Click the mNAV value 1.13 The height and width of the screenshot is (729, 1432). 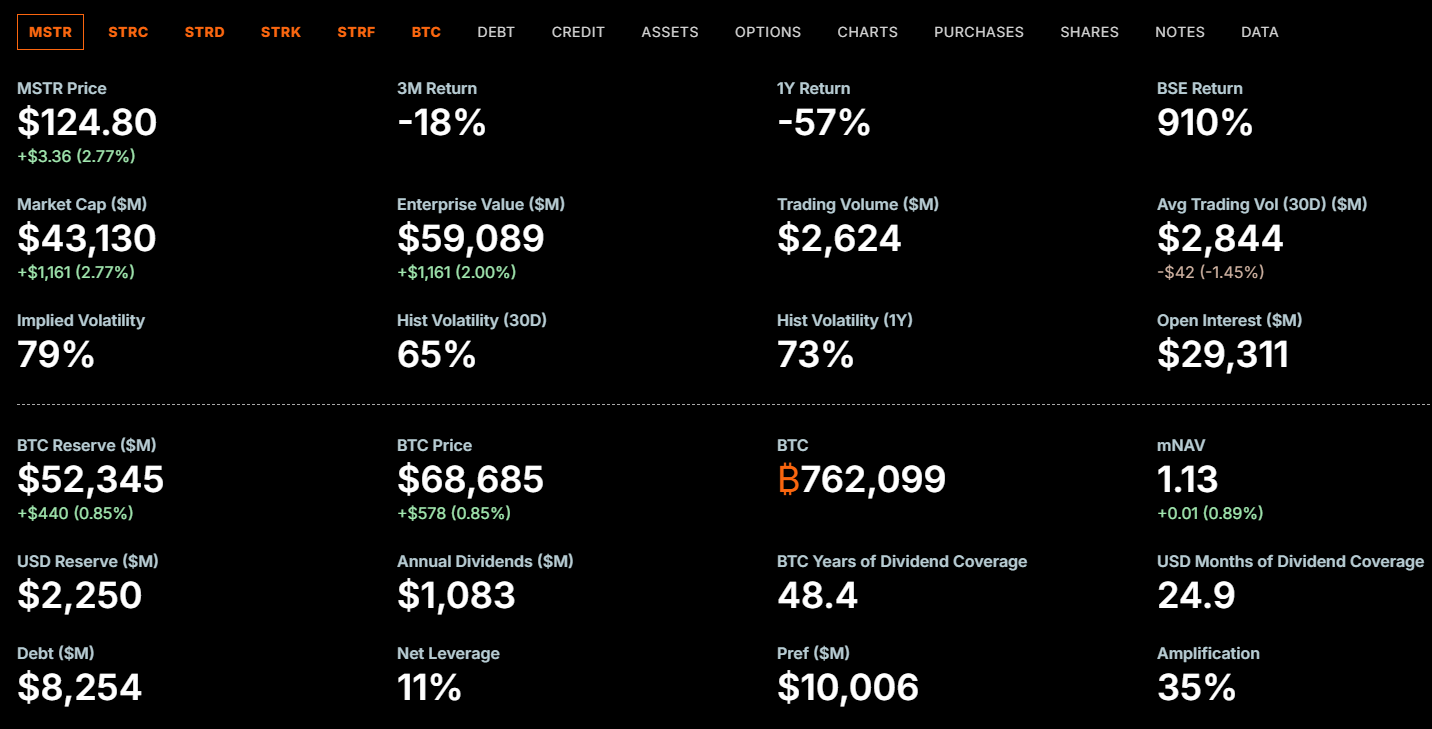(1187, 480)
